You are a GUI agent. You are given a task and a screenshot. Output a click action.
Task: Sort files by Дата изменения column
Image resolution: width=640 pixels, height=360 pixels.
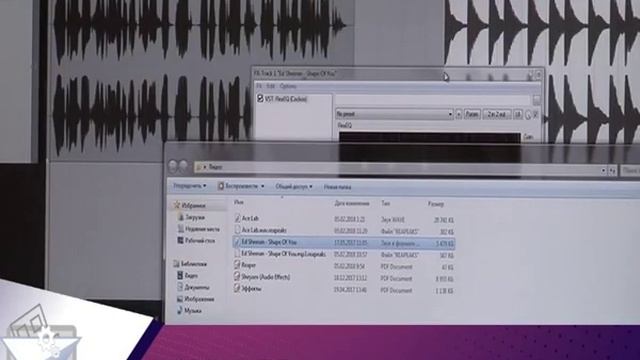click(352, 203)
